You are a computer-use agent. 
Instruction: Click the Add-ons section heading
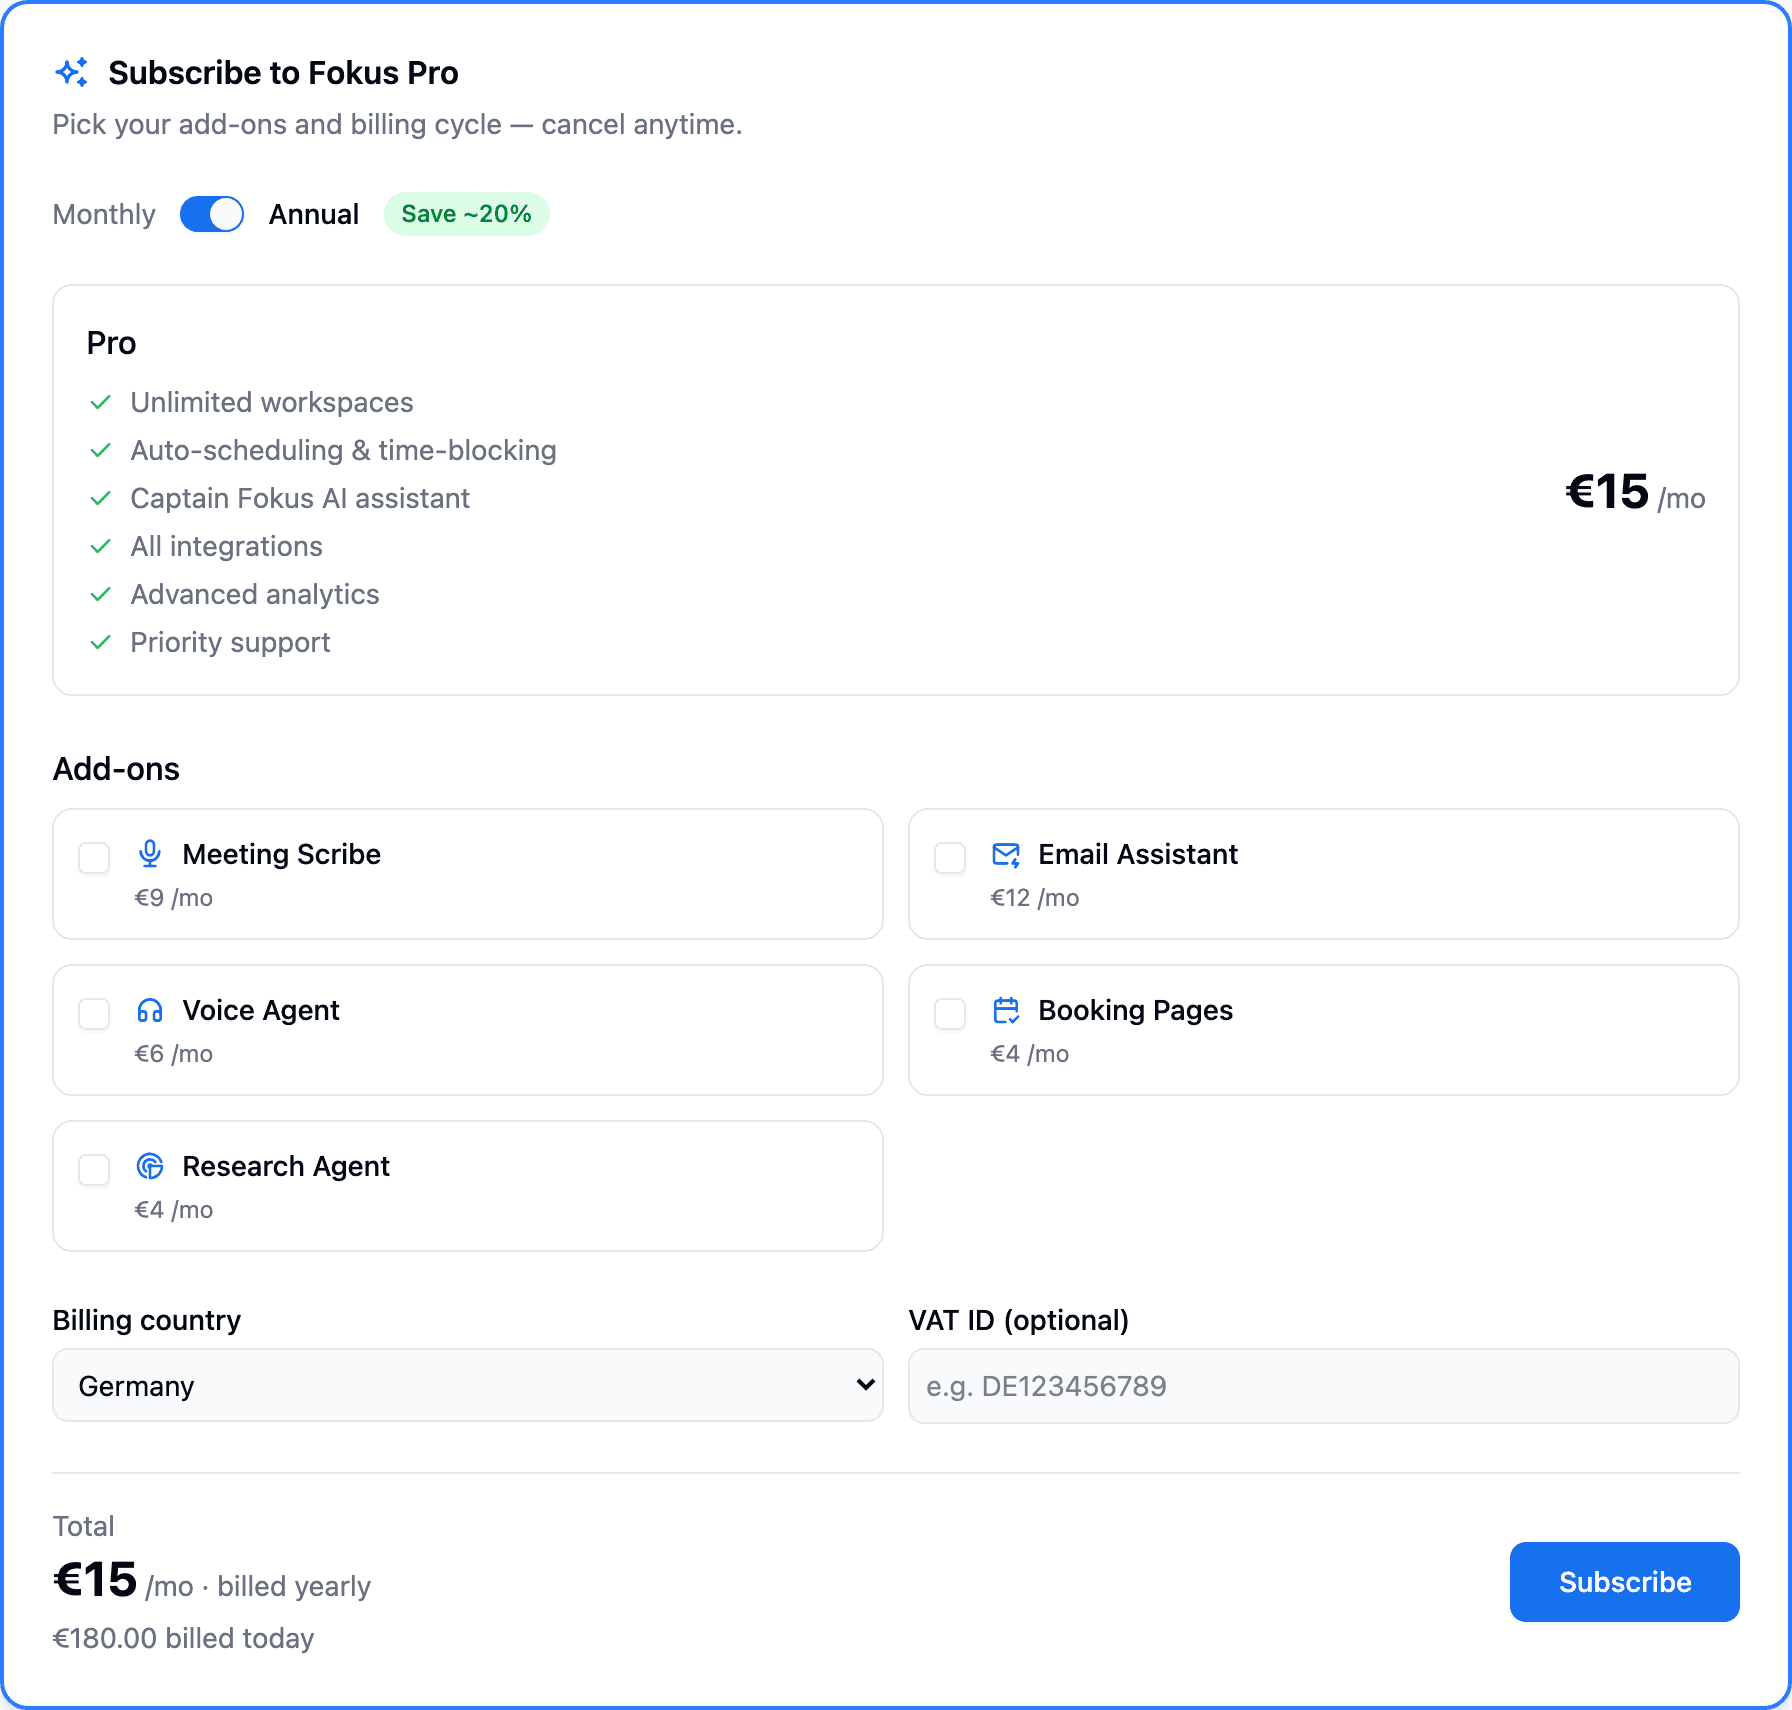coord(116,769)
